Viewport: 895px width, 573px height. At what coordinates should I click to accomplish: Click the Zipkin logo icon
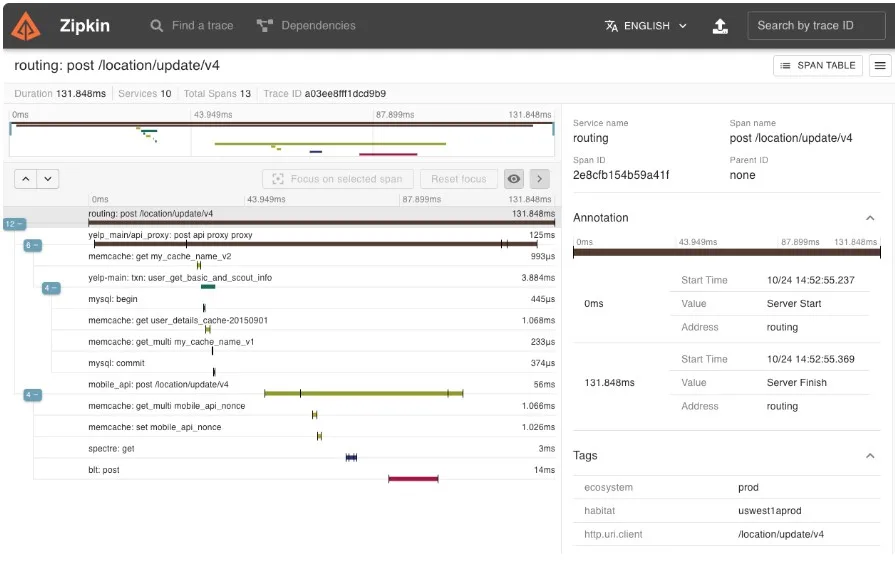(x=26, y=26)
